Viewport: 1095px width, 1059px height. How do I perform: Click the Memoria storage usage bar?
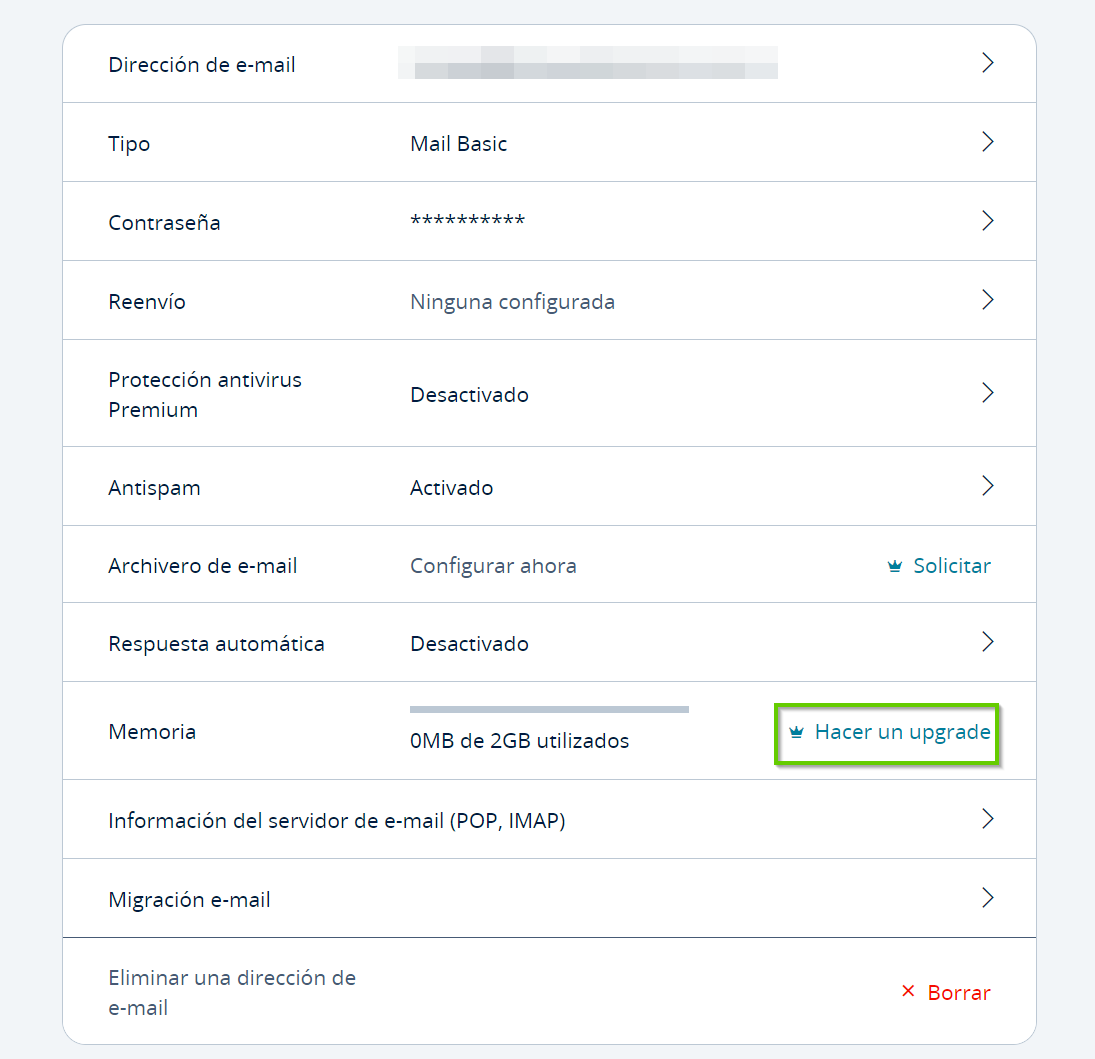(x=550, y=710)
